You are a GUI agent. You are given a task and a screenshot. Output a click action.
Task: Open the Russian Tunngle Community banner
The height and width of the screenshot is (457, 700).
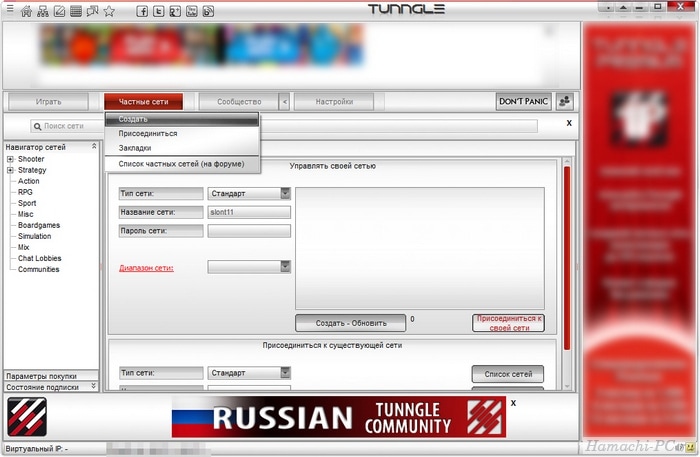pos(339,417)
